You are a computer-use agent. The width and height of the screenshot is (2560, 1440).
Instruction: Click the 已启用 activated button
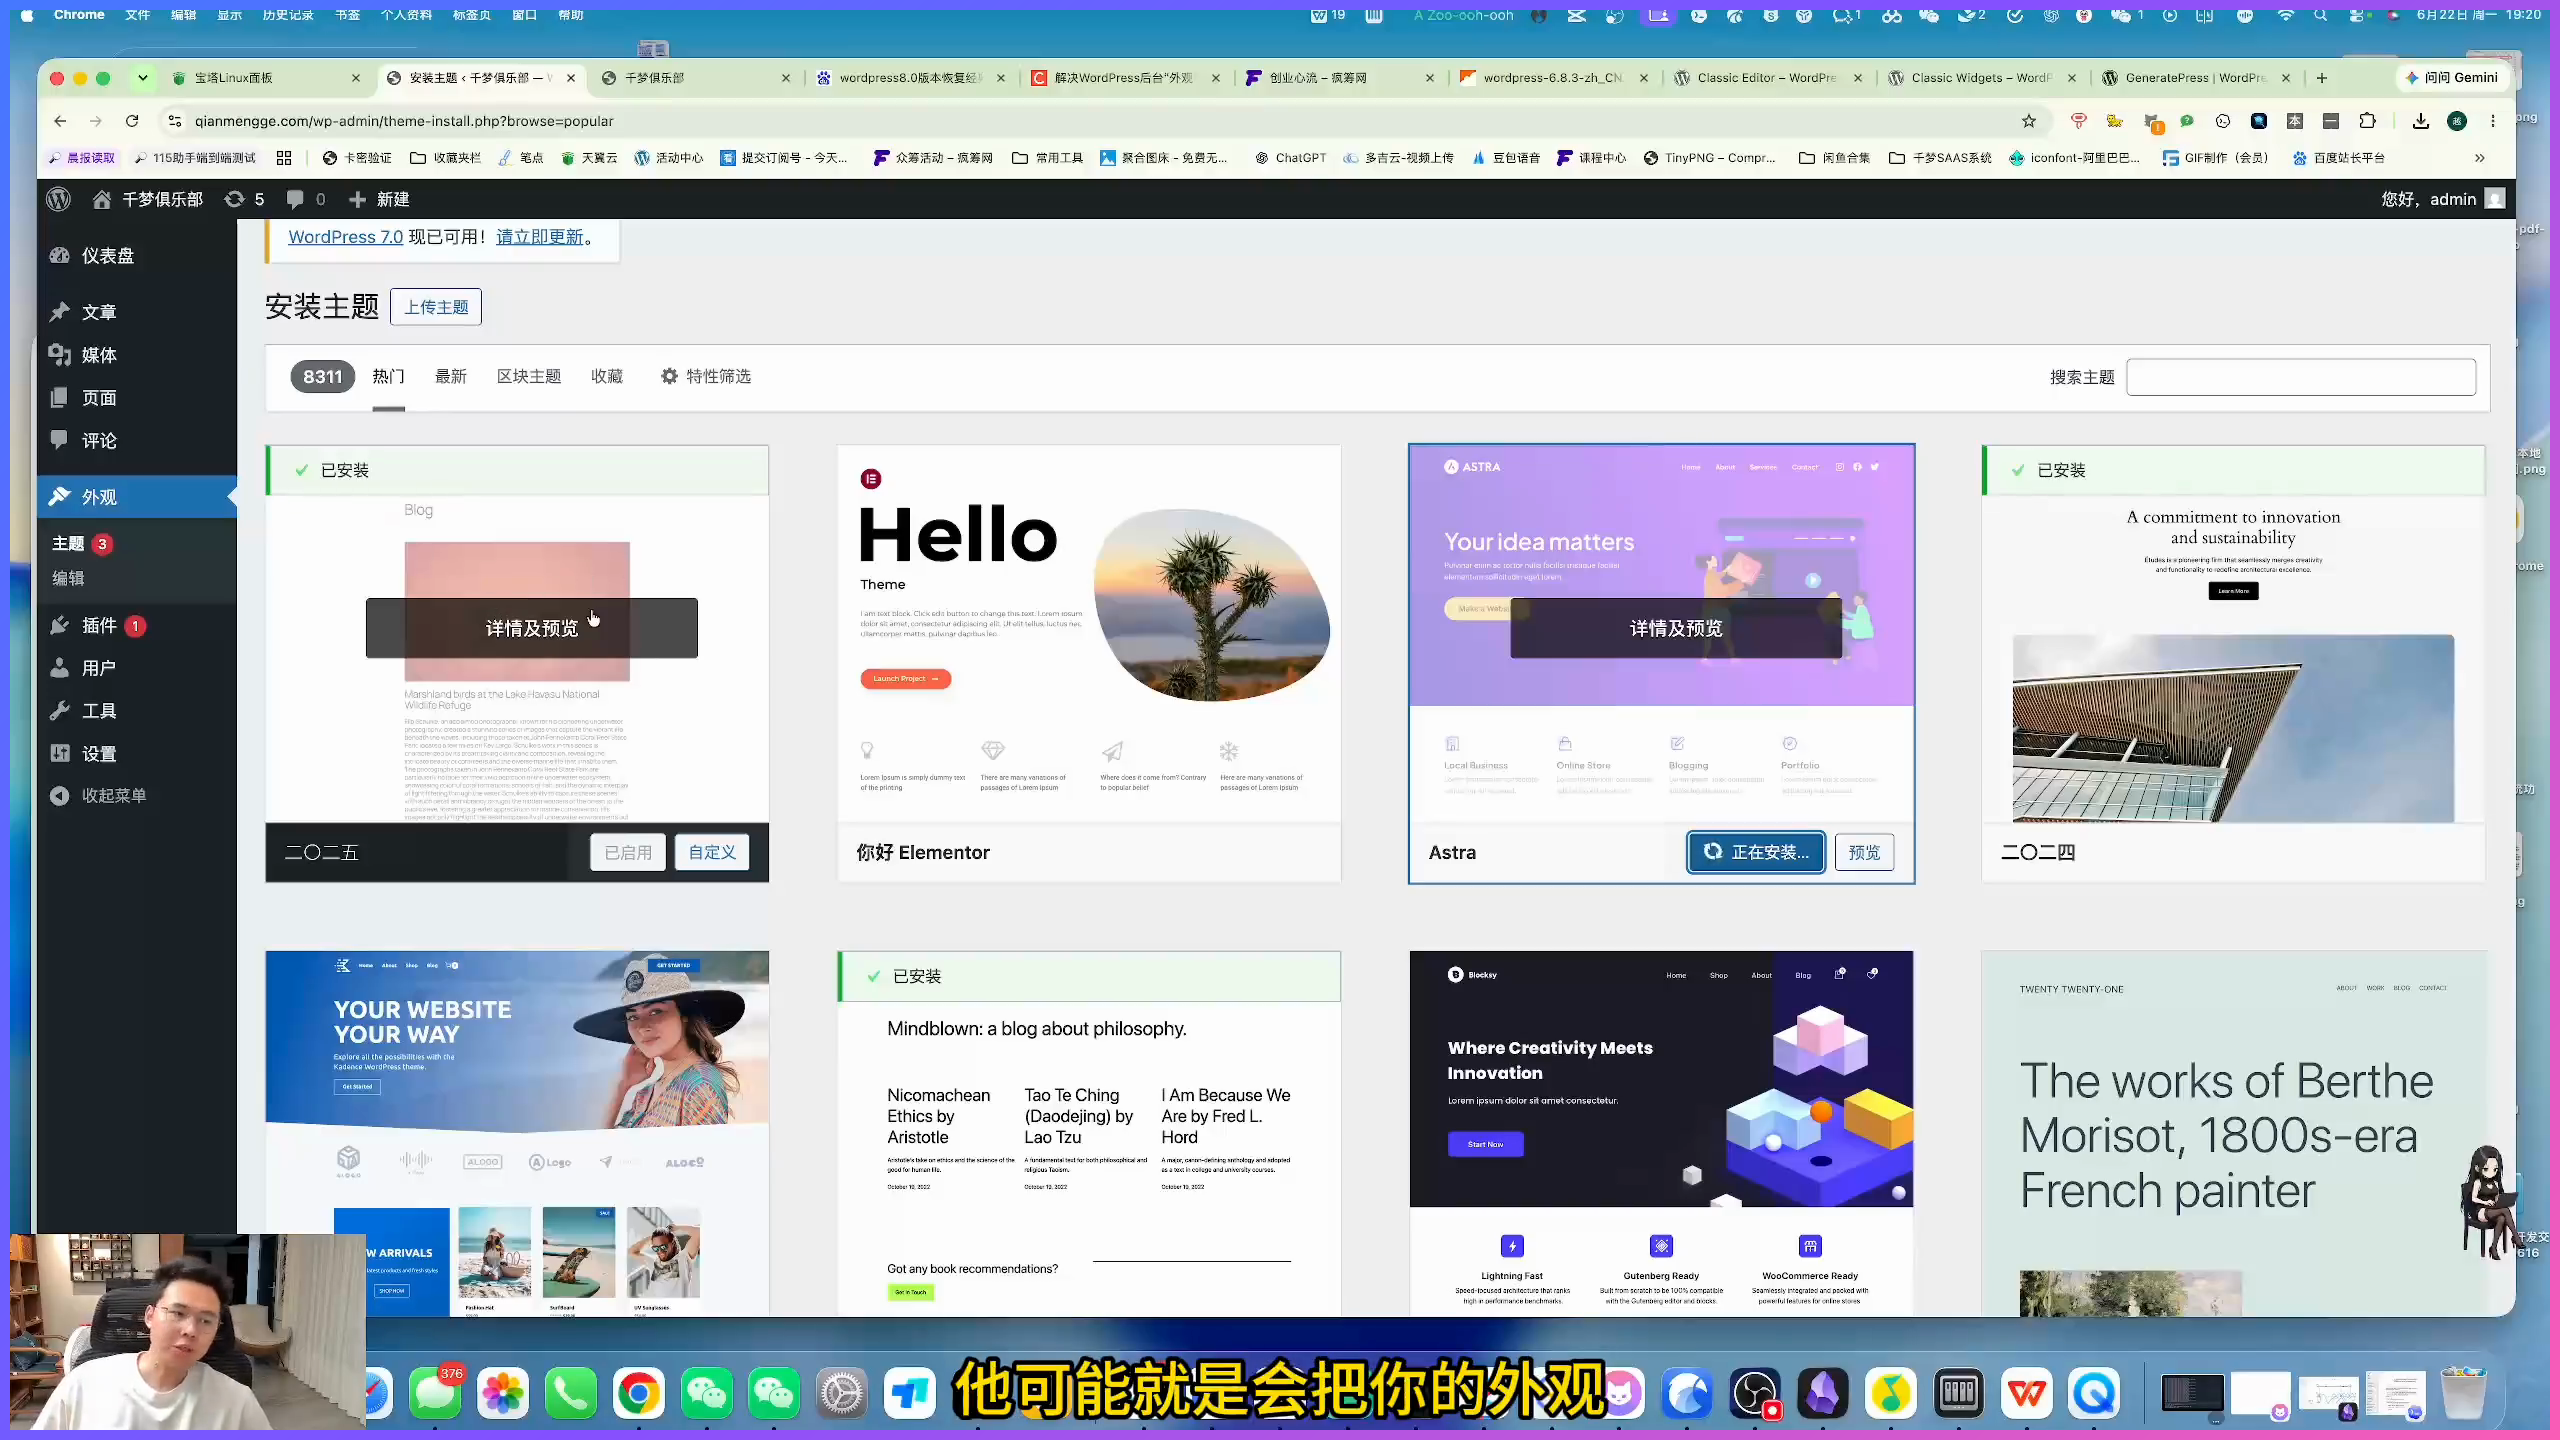click(628, 853)
